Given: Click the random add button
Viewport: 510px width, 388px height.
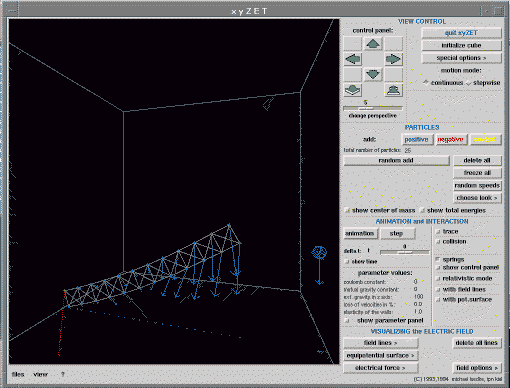Looking at the screenshot, I should point(396,160).
